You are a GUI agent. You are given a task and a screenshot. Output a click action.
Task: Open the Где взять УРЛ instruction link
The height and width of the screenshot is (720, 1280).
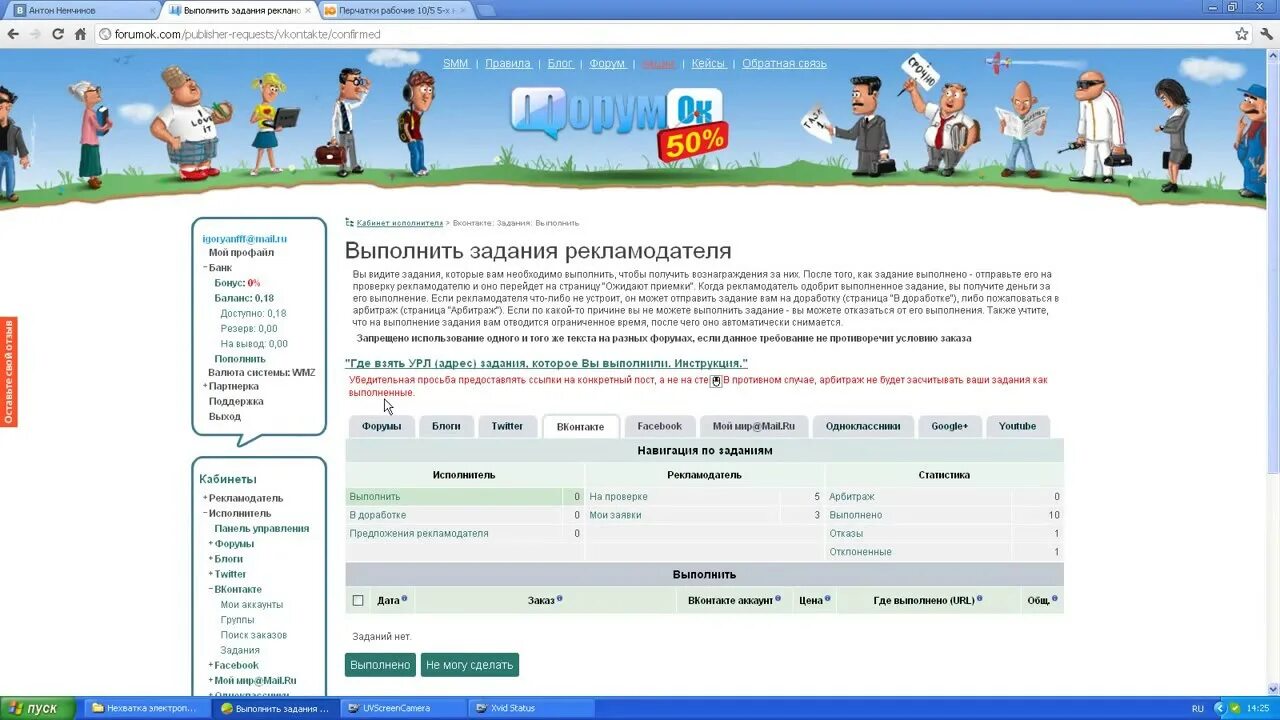coord(546,363)
